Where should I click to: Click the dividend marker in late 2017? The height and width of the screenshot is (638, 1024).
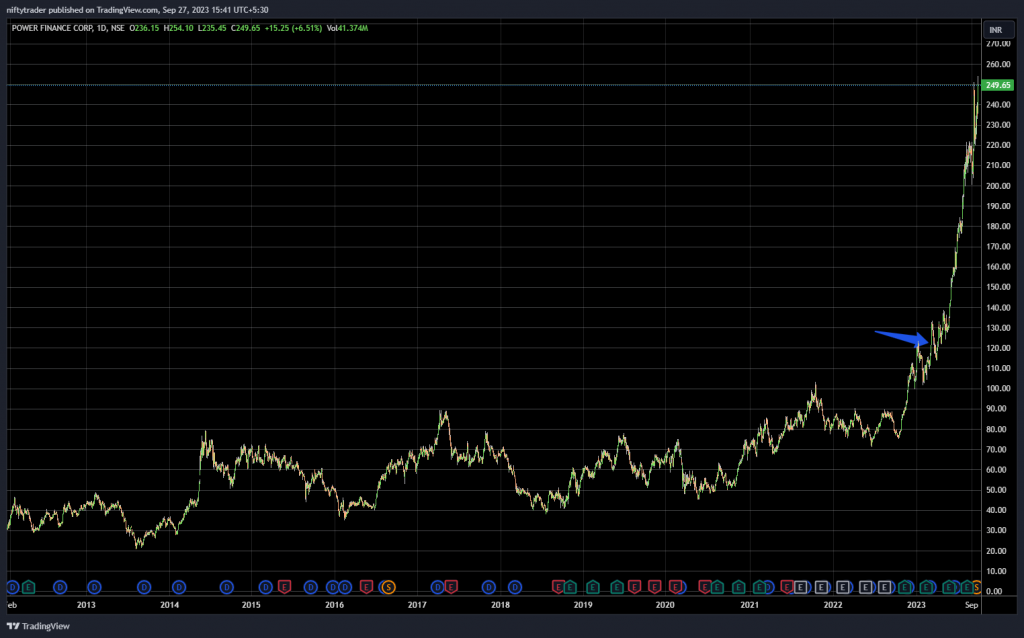488,587
